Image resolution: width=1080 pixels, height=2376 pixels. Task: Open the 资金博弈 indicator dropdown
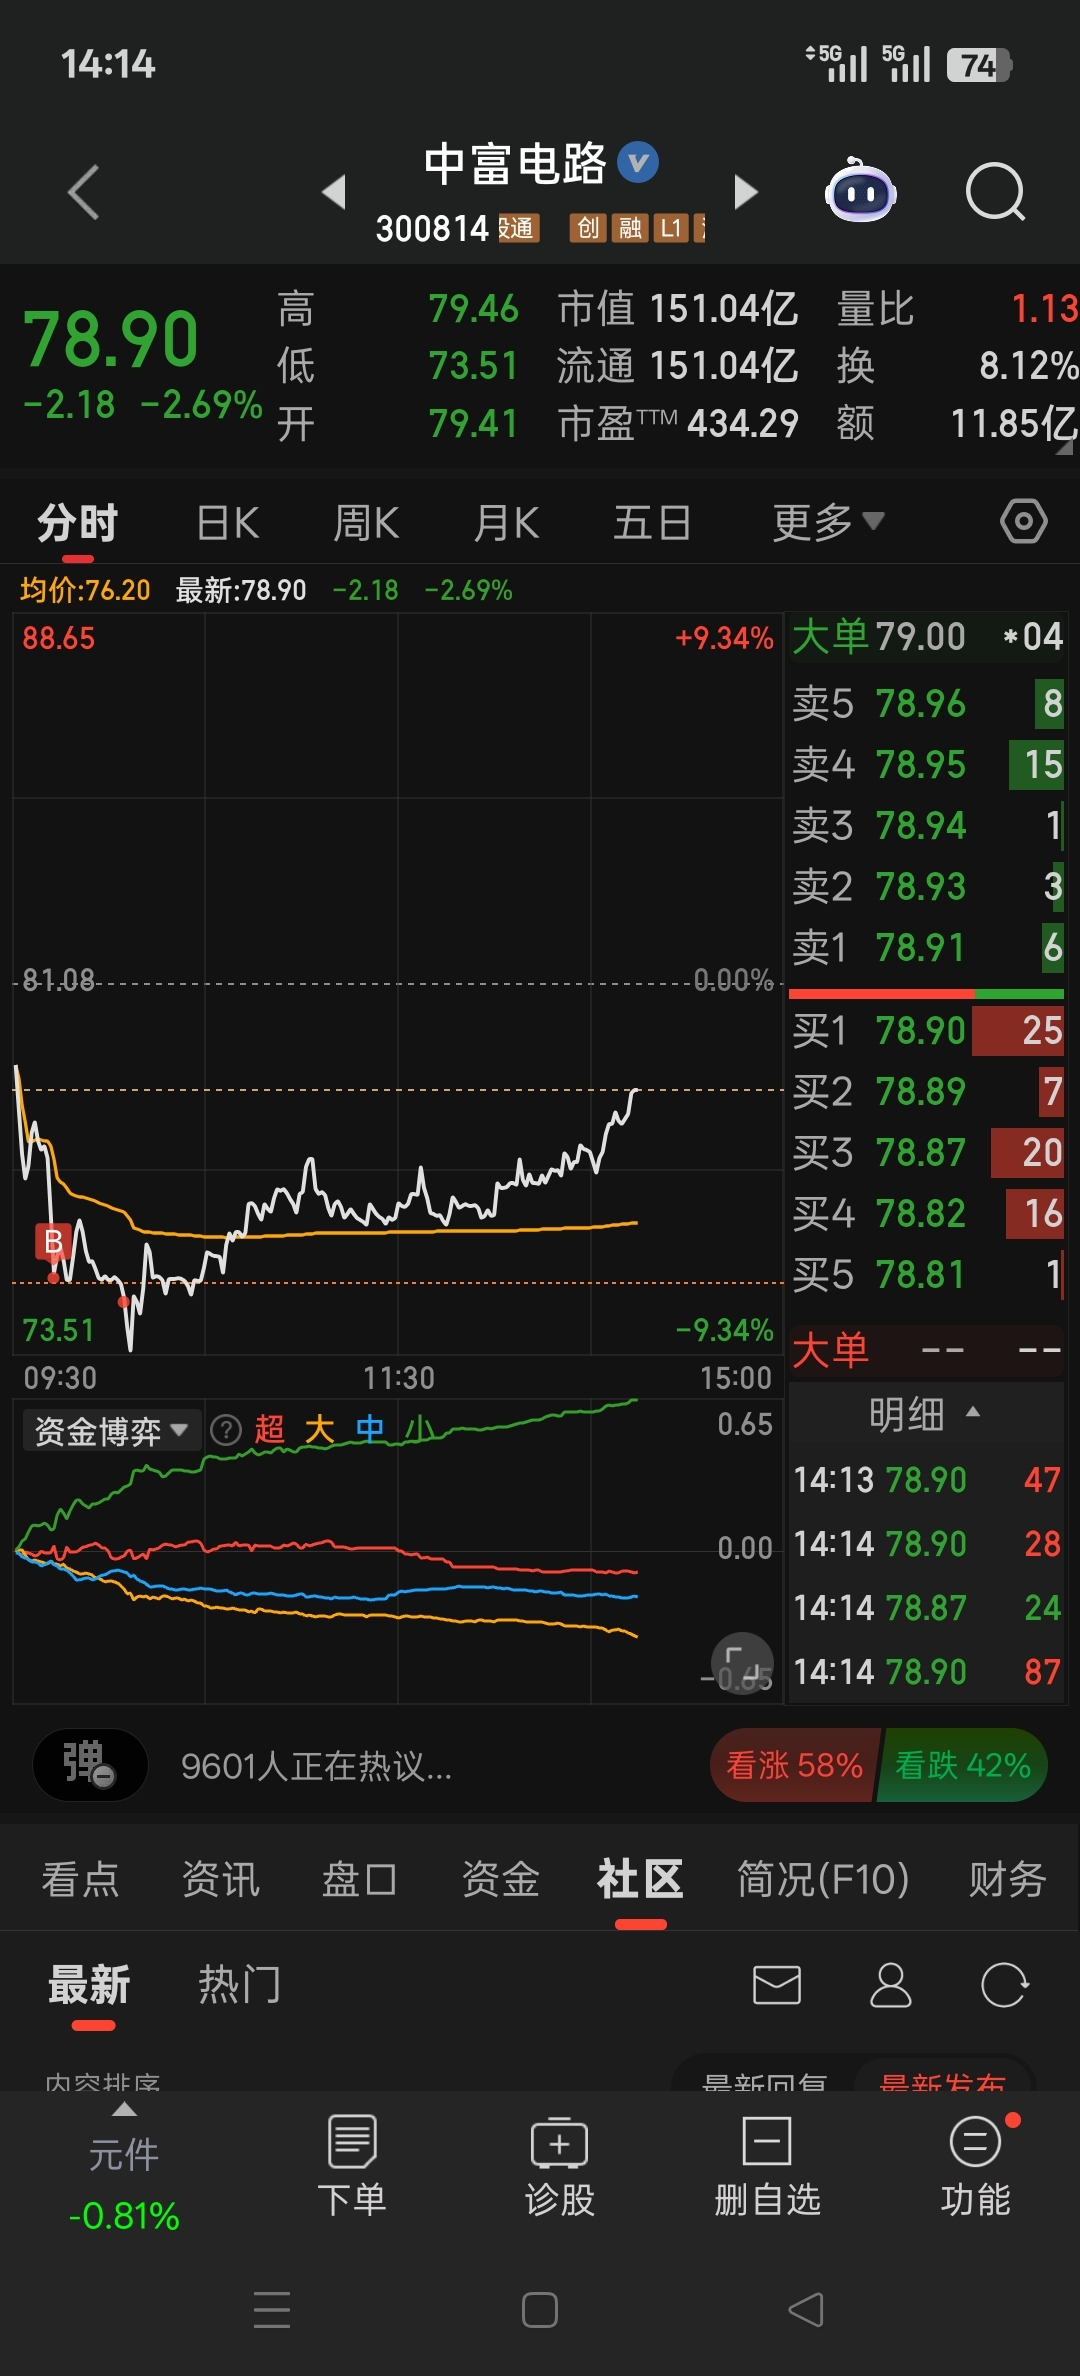[111, 1431]
